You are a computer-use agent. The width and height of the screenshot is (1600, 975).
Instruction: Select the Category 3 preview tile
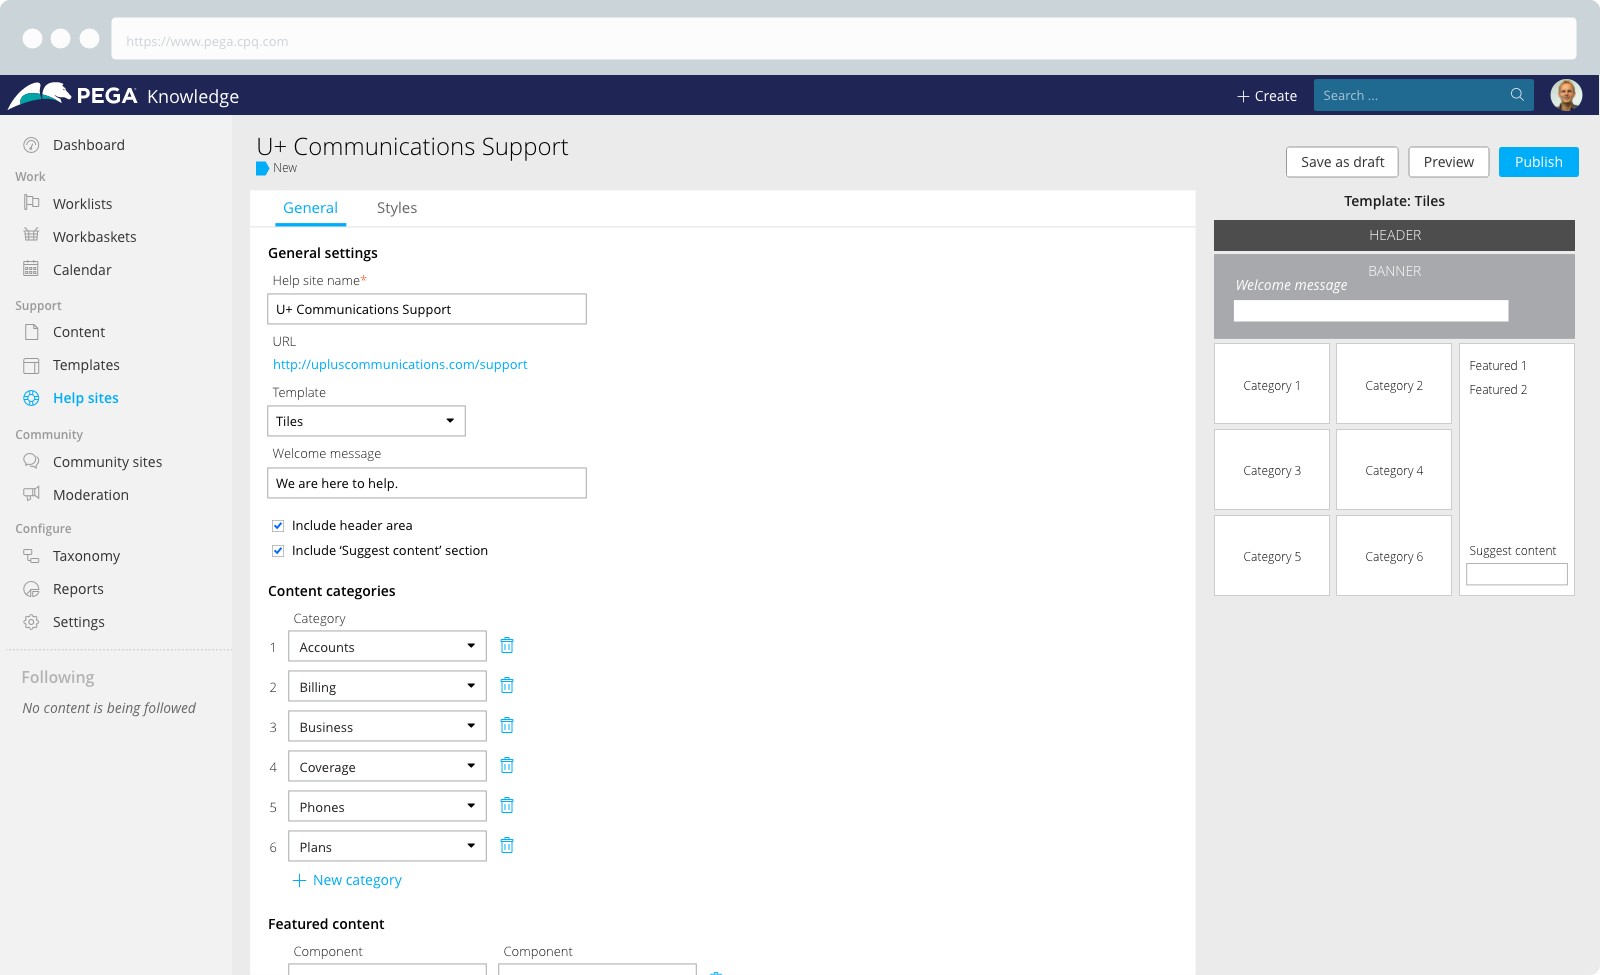[1272, 470]
